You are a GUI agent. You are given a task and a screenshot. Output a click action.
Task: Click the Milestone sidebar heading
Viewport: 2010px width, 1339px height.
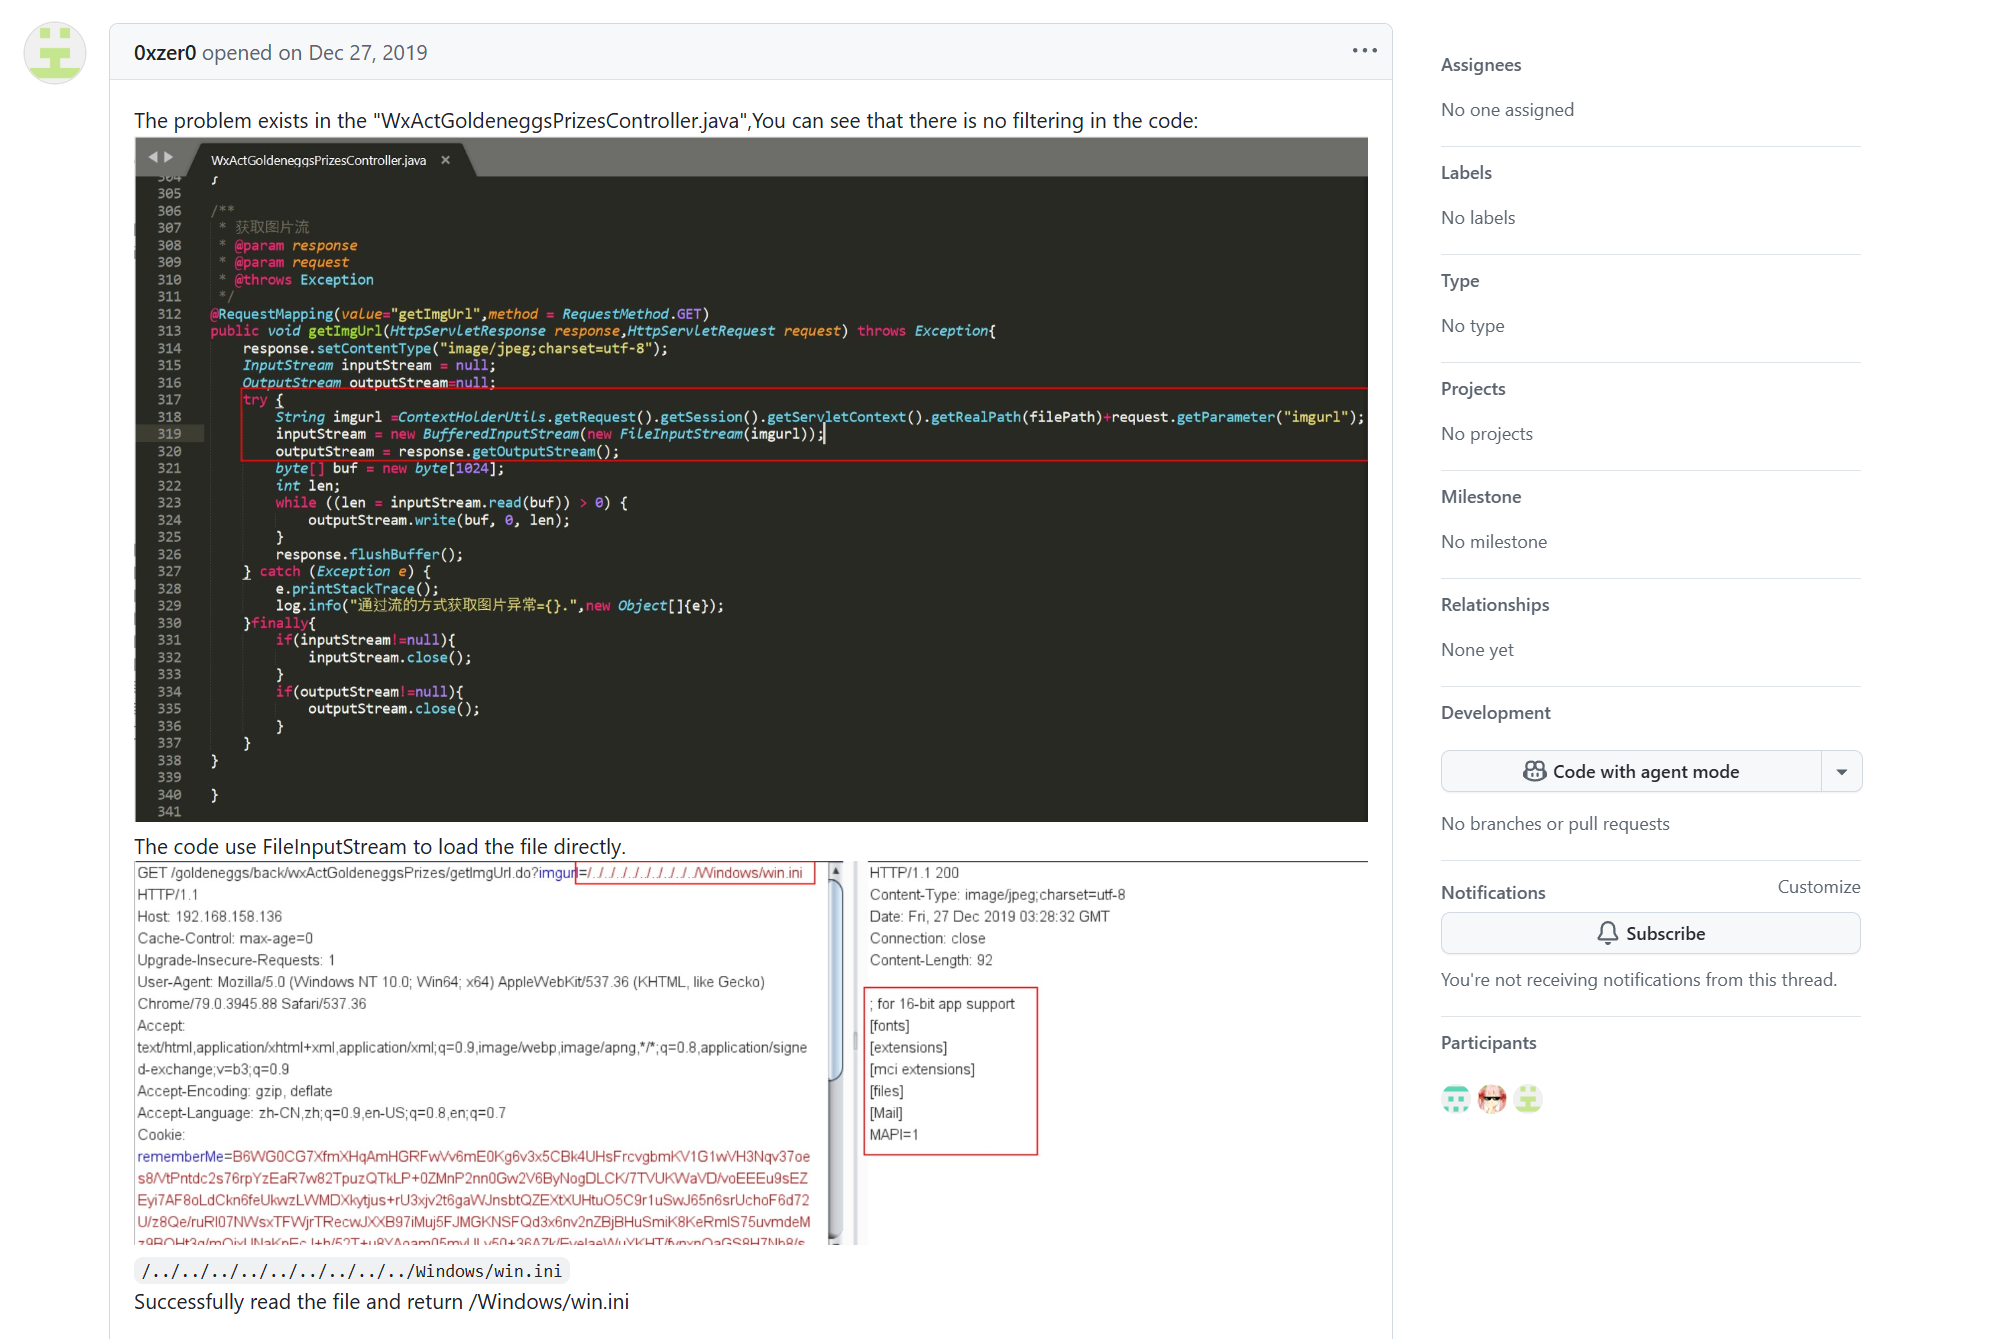pyautogui.click(x=1480, y=497)
